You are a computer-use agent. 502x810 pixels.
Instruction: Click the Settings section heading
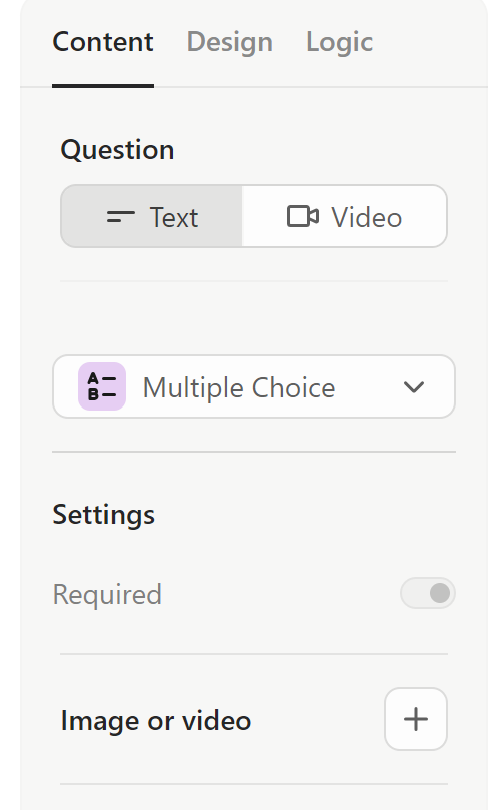pyautogui.click(x=103, y=515)
